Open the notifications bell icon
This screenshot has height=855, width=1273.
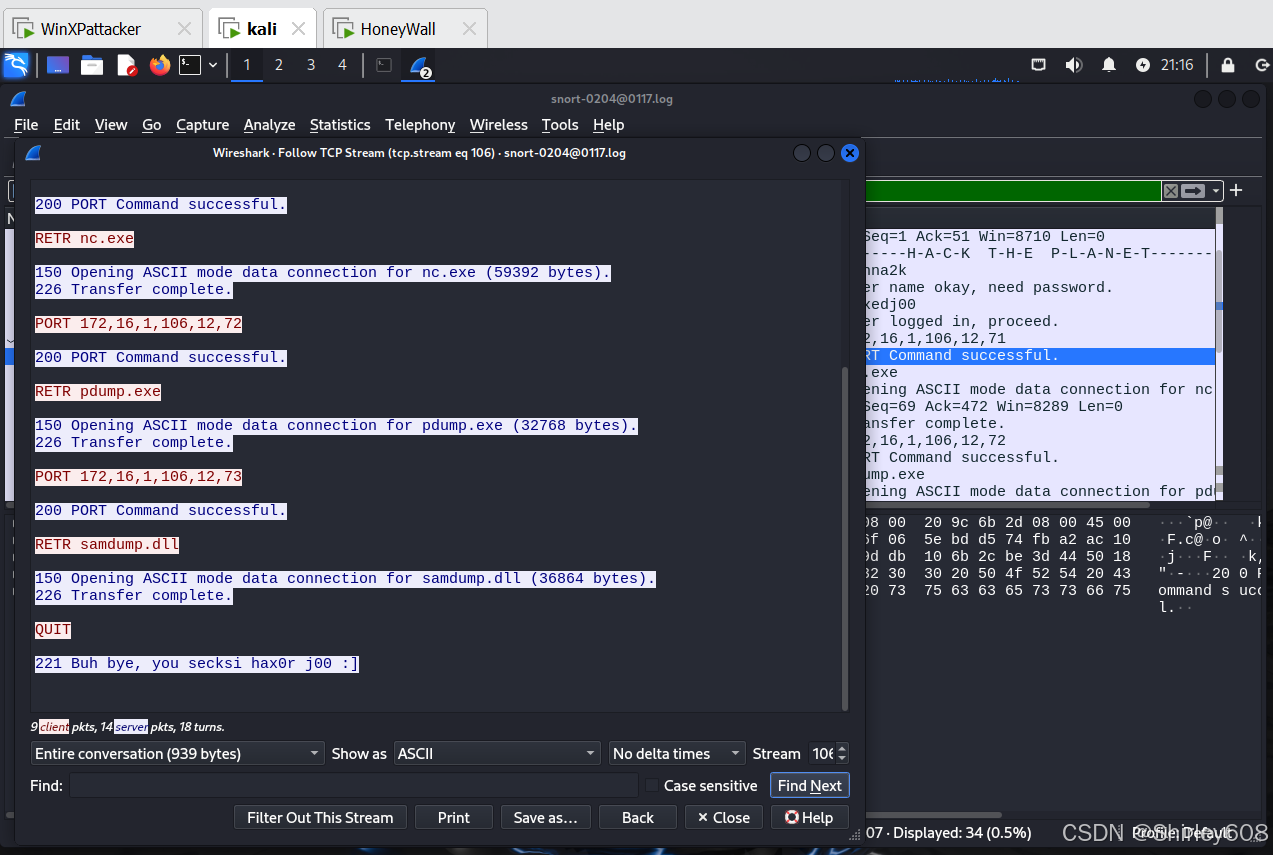(x=1108, y=65)
